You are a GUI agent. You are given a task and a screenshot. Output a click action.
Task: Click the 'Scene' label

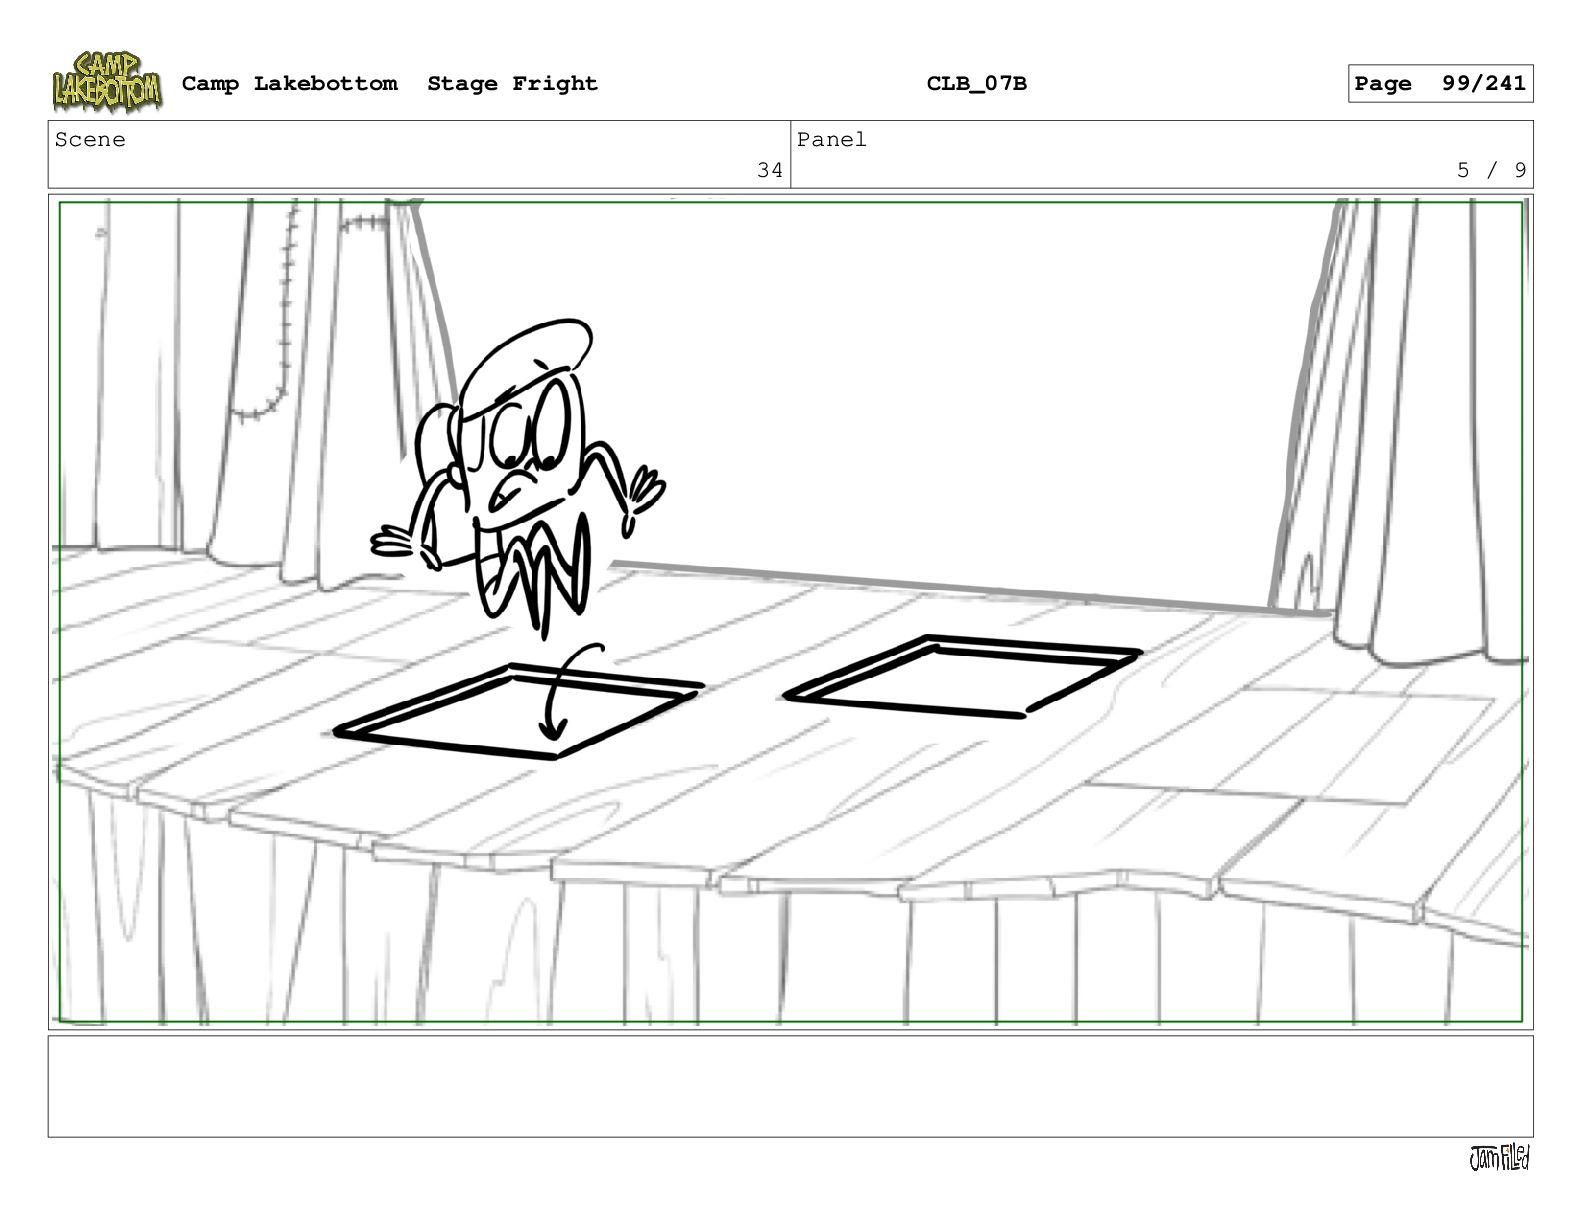point(90,140)
